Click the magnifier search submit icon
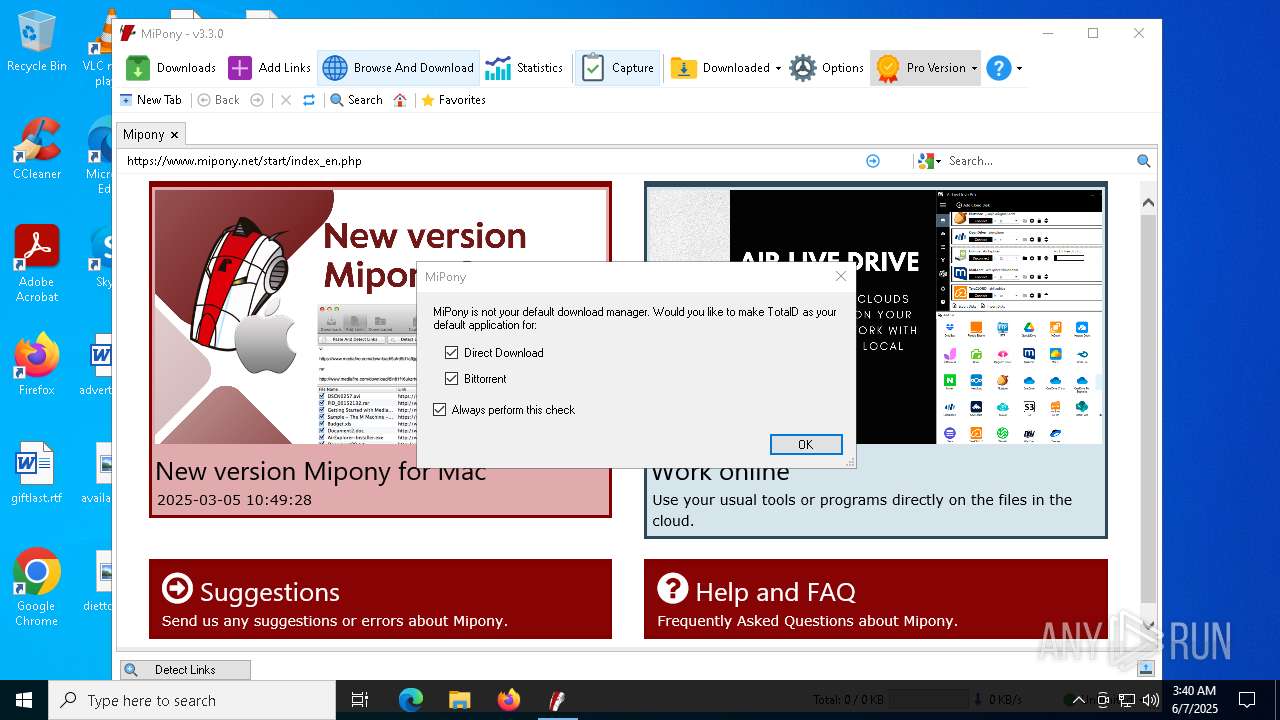The width and height of the screenshot is (1280, 720). pos(1144,161)
